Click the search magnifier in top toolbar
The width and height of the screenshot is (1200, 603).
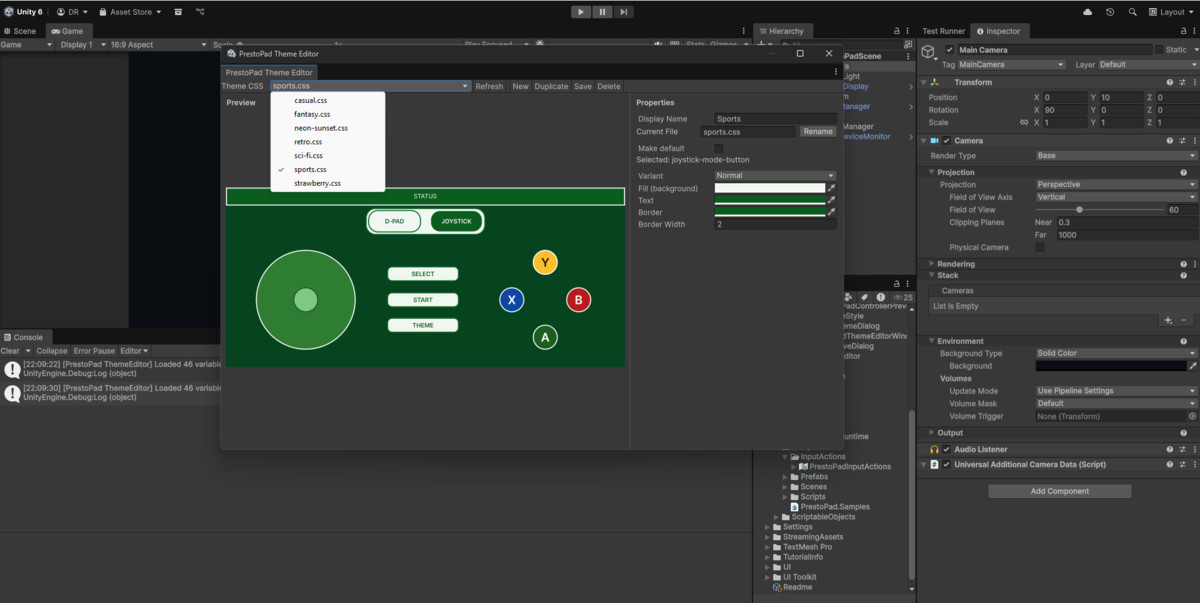tap(1133, 12)
